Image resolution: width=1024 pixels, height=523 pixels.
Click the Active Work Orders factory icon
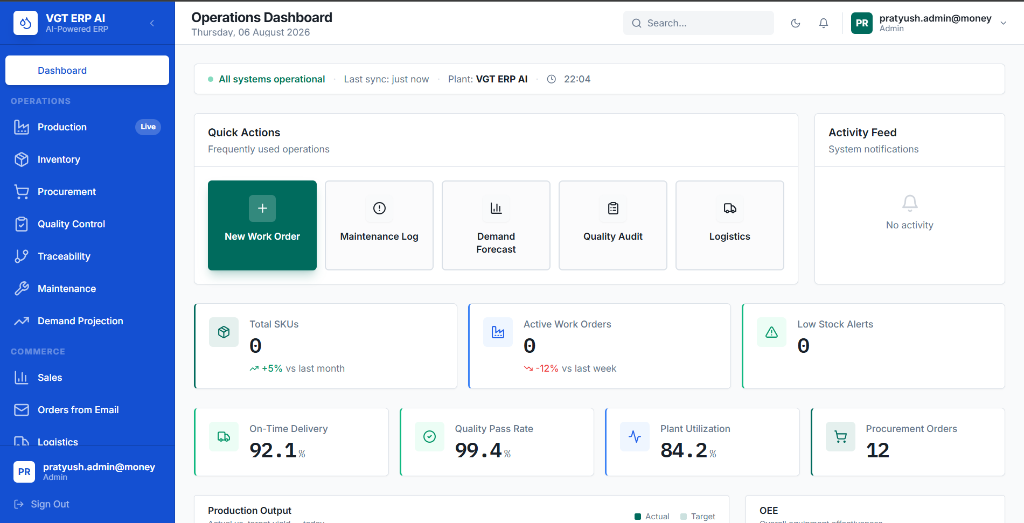[498, 332]
